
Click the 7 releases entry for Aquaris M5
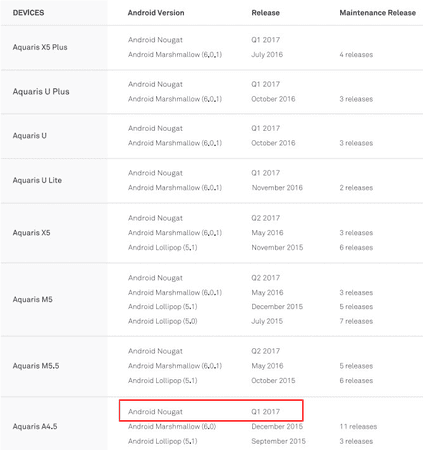[x=356, y=321]
